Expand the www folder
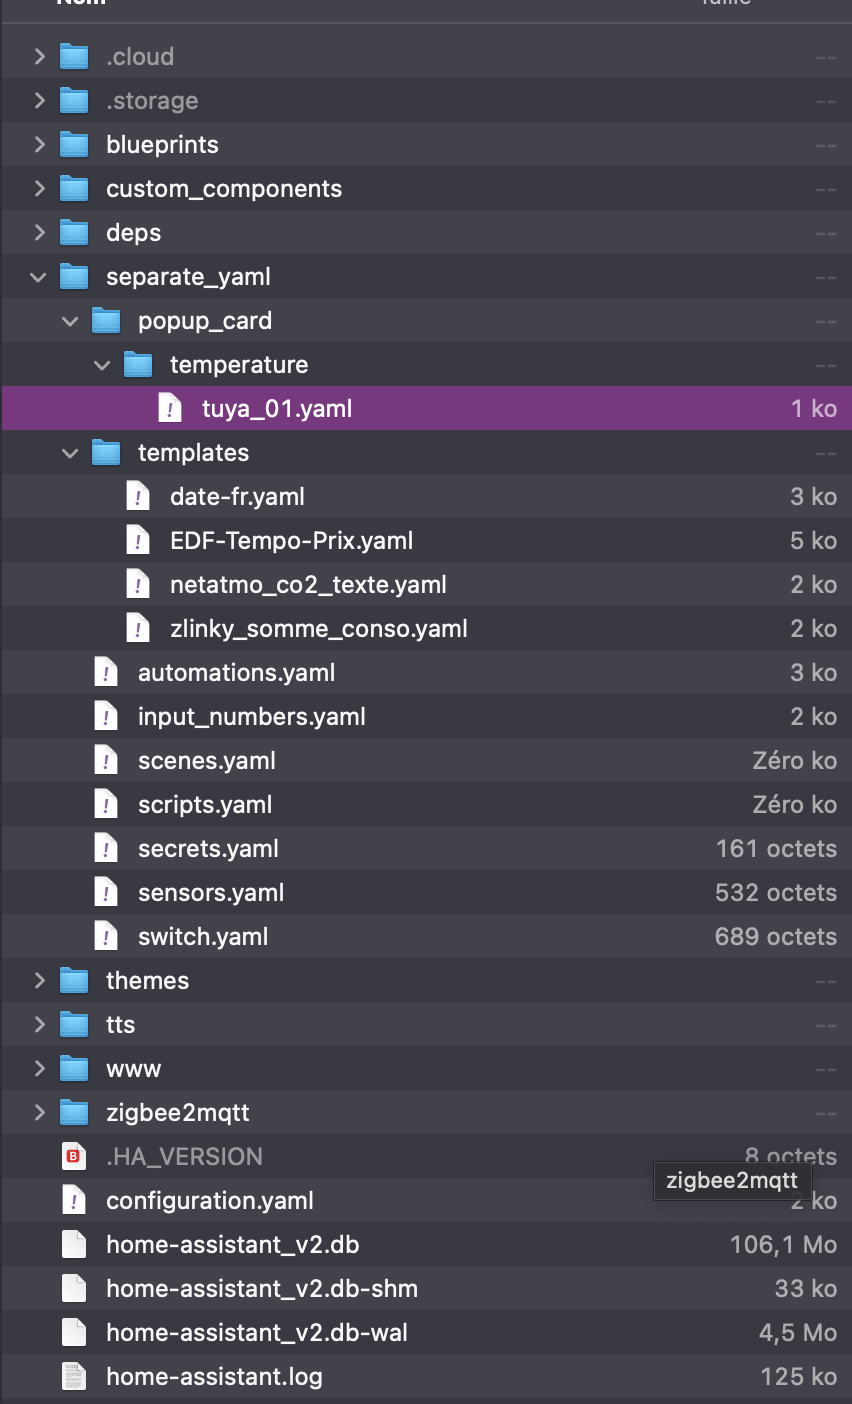 39,1069
